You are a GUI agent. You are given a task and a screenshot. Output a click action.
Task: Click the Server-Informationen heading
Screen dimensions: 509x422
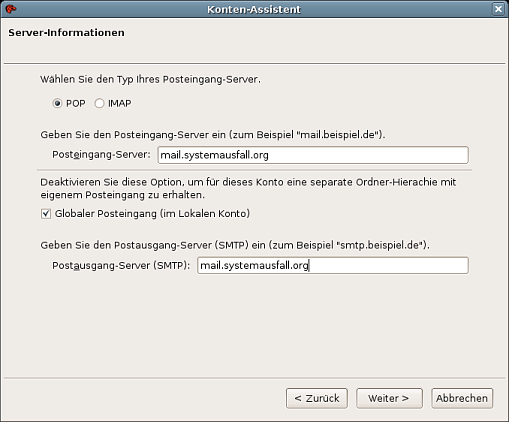click(66, 33)
